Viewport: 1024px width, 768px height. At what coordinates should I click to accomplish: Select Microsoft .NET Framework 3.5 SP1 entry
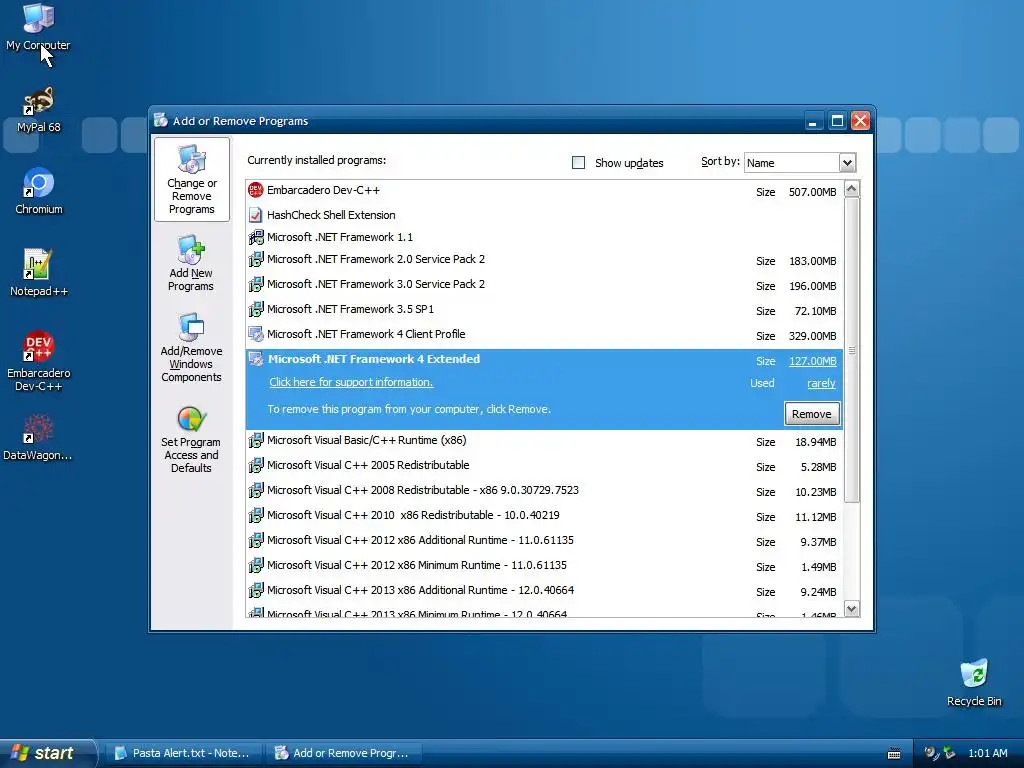[x=544, y=309]
